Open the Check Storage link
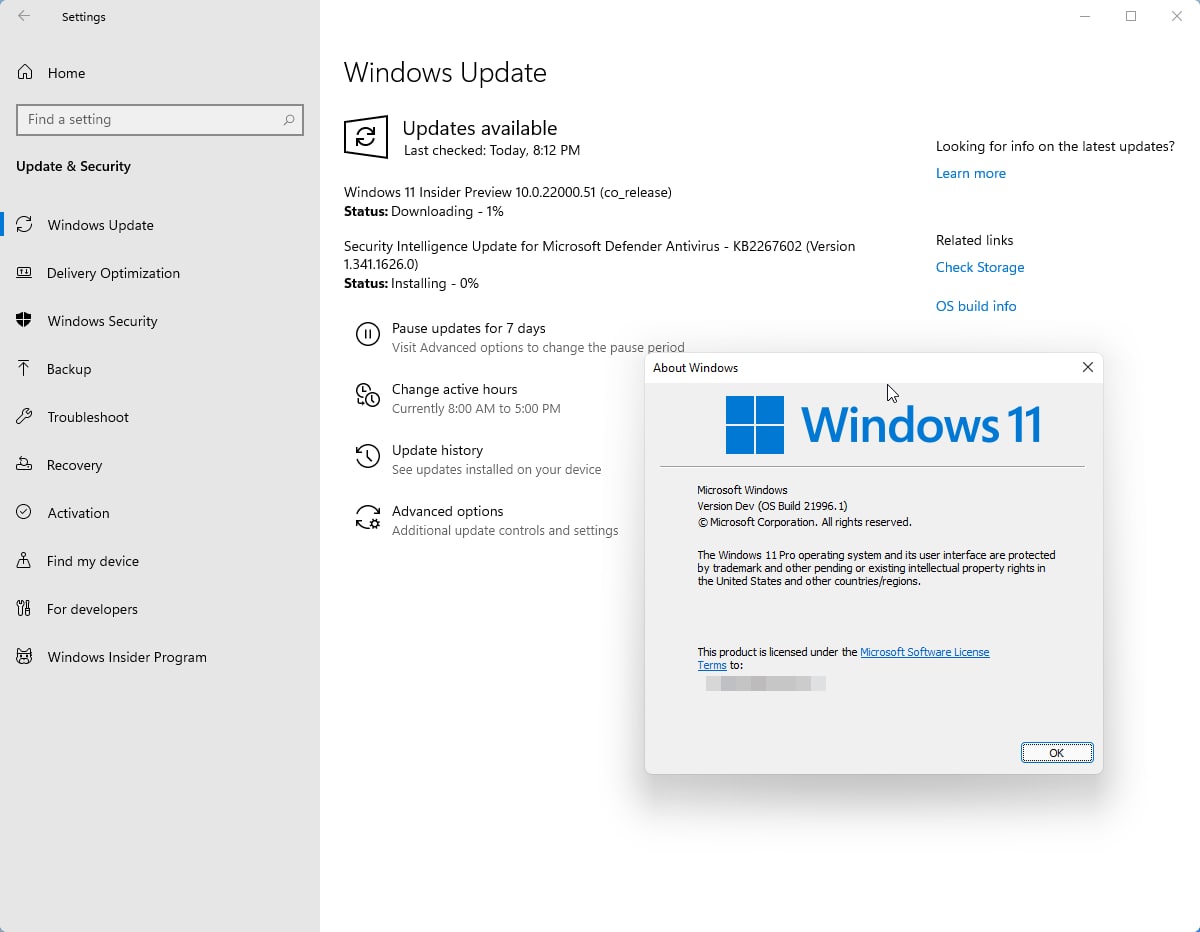This screenshot has height=932, width=1200. [980, 267]
